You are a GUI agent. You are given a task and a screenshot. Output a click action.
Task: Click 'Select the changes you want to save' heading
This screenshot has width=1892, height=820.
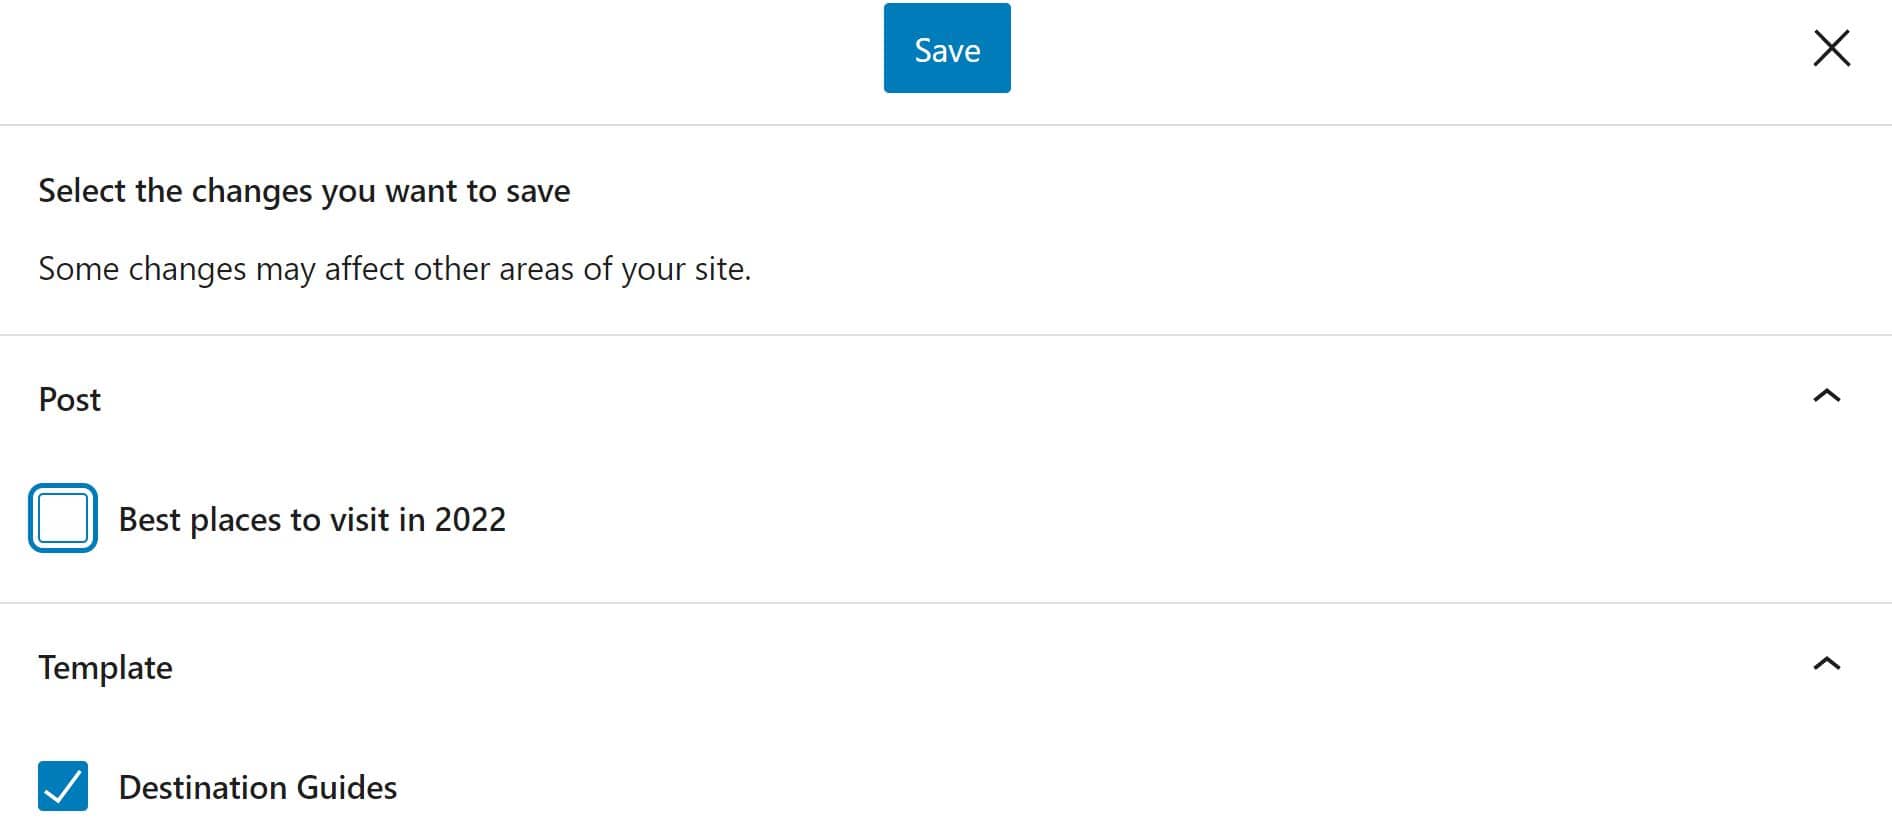(x=304, y=191)
